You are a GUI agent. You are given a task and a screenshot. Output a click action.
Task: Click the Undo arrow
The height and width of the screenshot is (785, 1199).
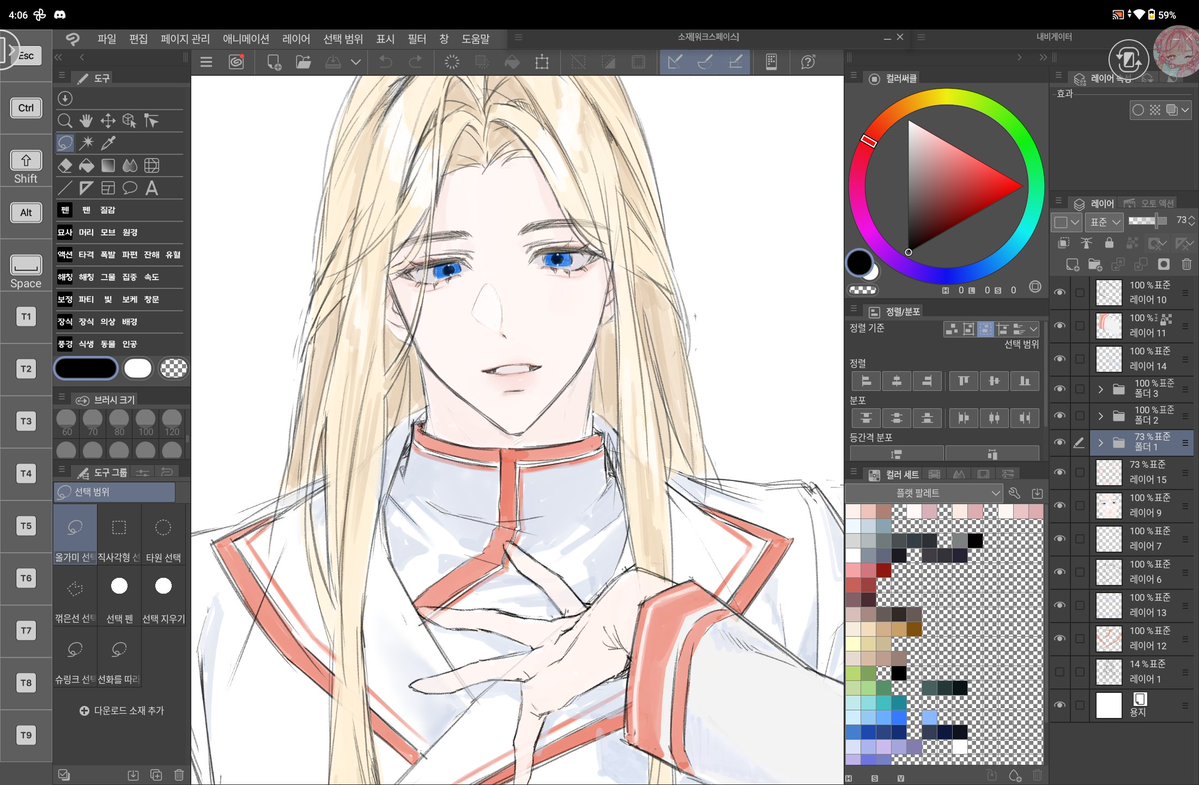click(x=385, y=62)
